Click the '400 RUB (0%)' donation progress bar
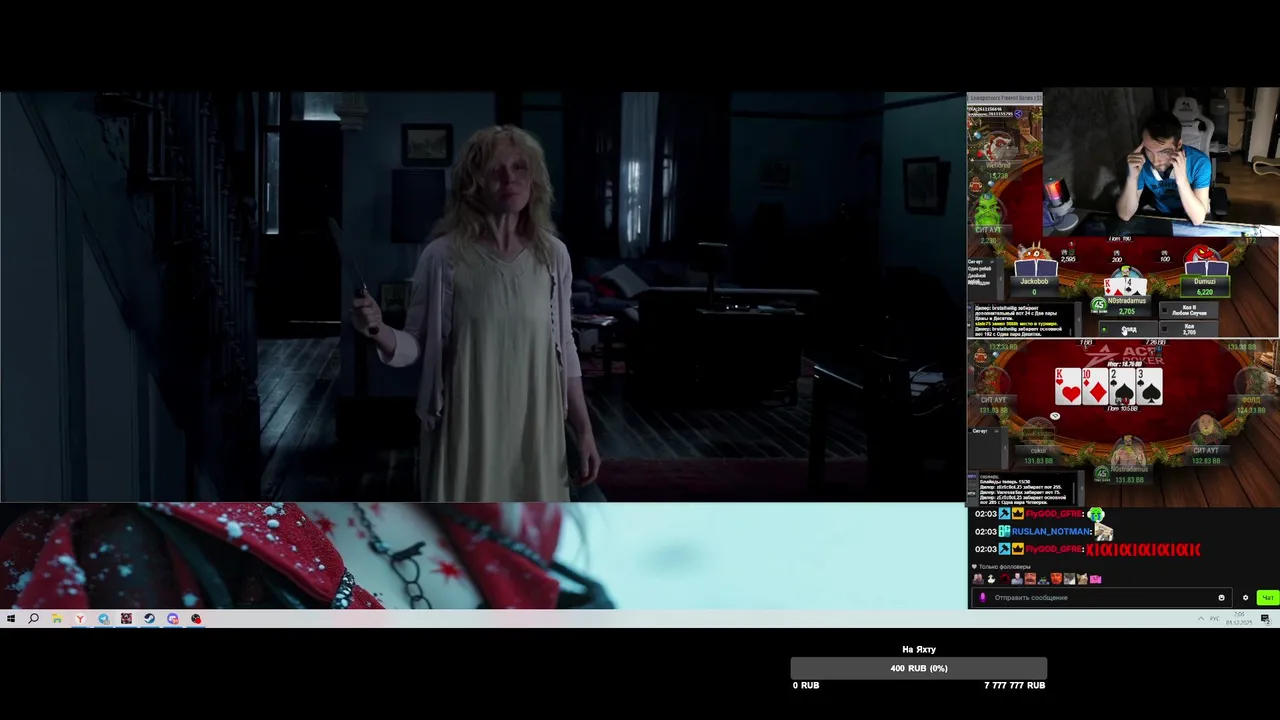The image size is (1280, 720). click(919, 668)
